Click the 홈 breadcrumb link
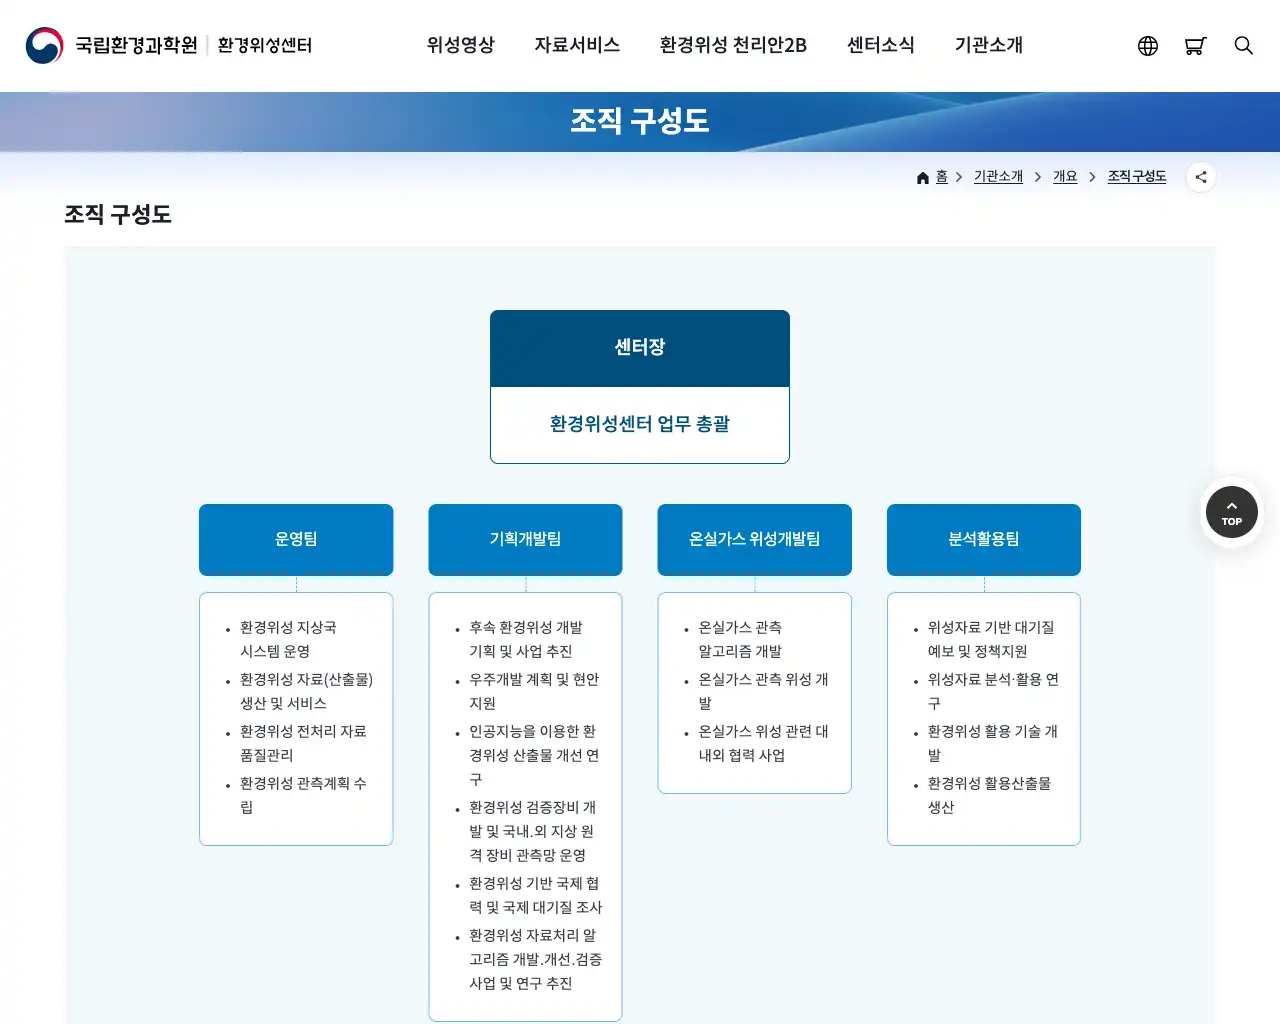This screenshot has height=1024, width=1280. [x=941, y=177]
